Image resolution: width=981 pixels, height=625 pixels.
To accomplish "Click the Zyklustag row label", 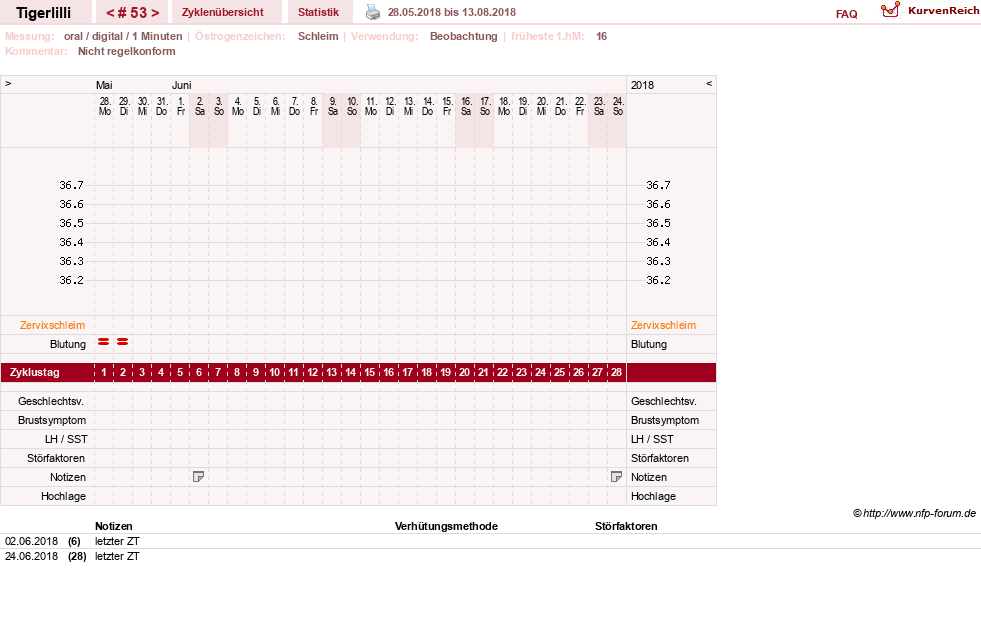I will tap(34, 372).
